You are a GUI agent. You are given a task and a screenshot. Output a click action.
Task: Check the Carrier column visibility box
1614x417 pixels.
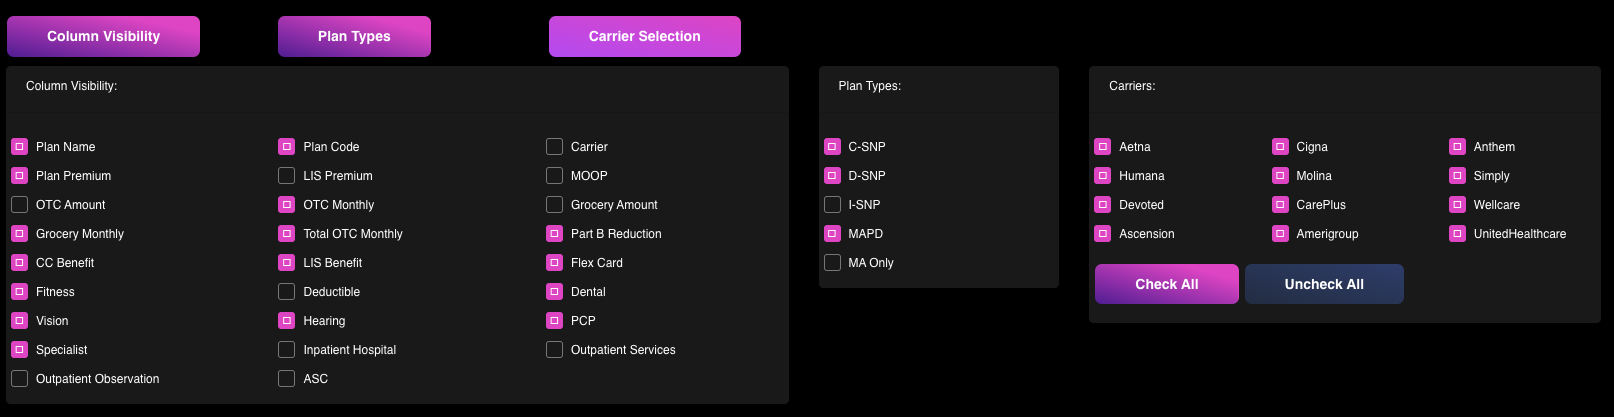pos(554,147)
